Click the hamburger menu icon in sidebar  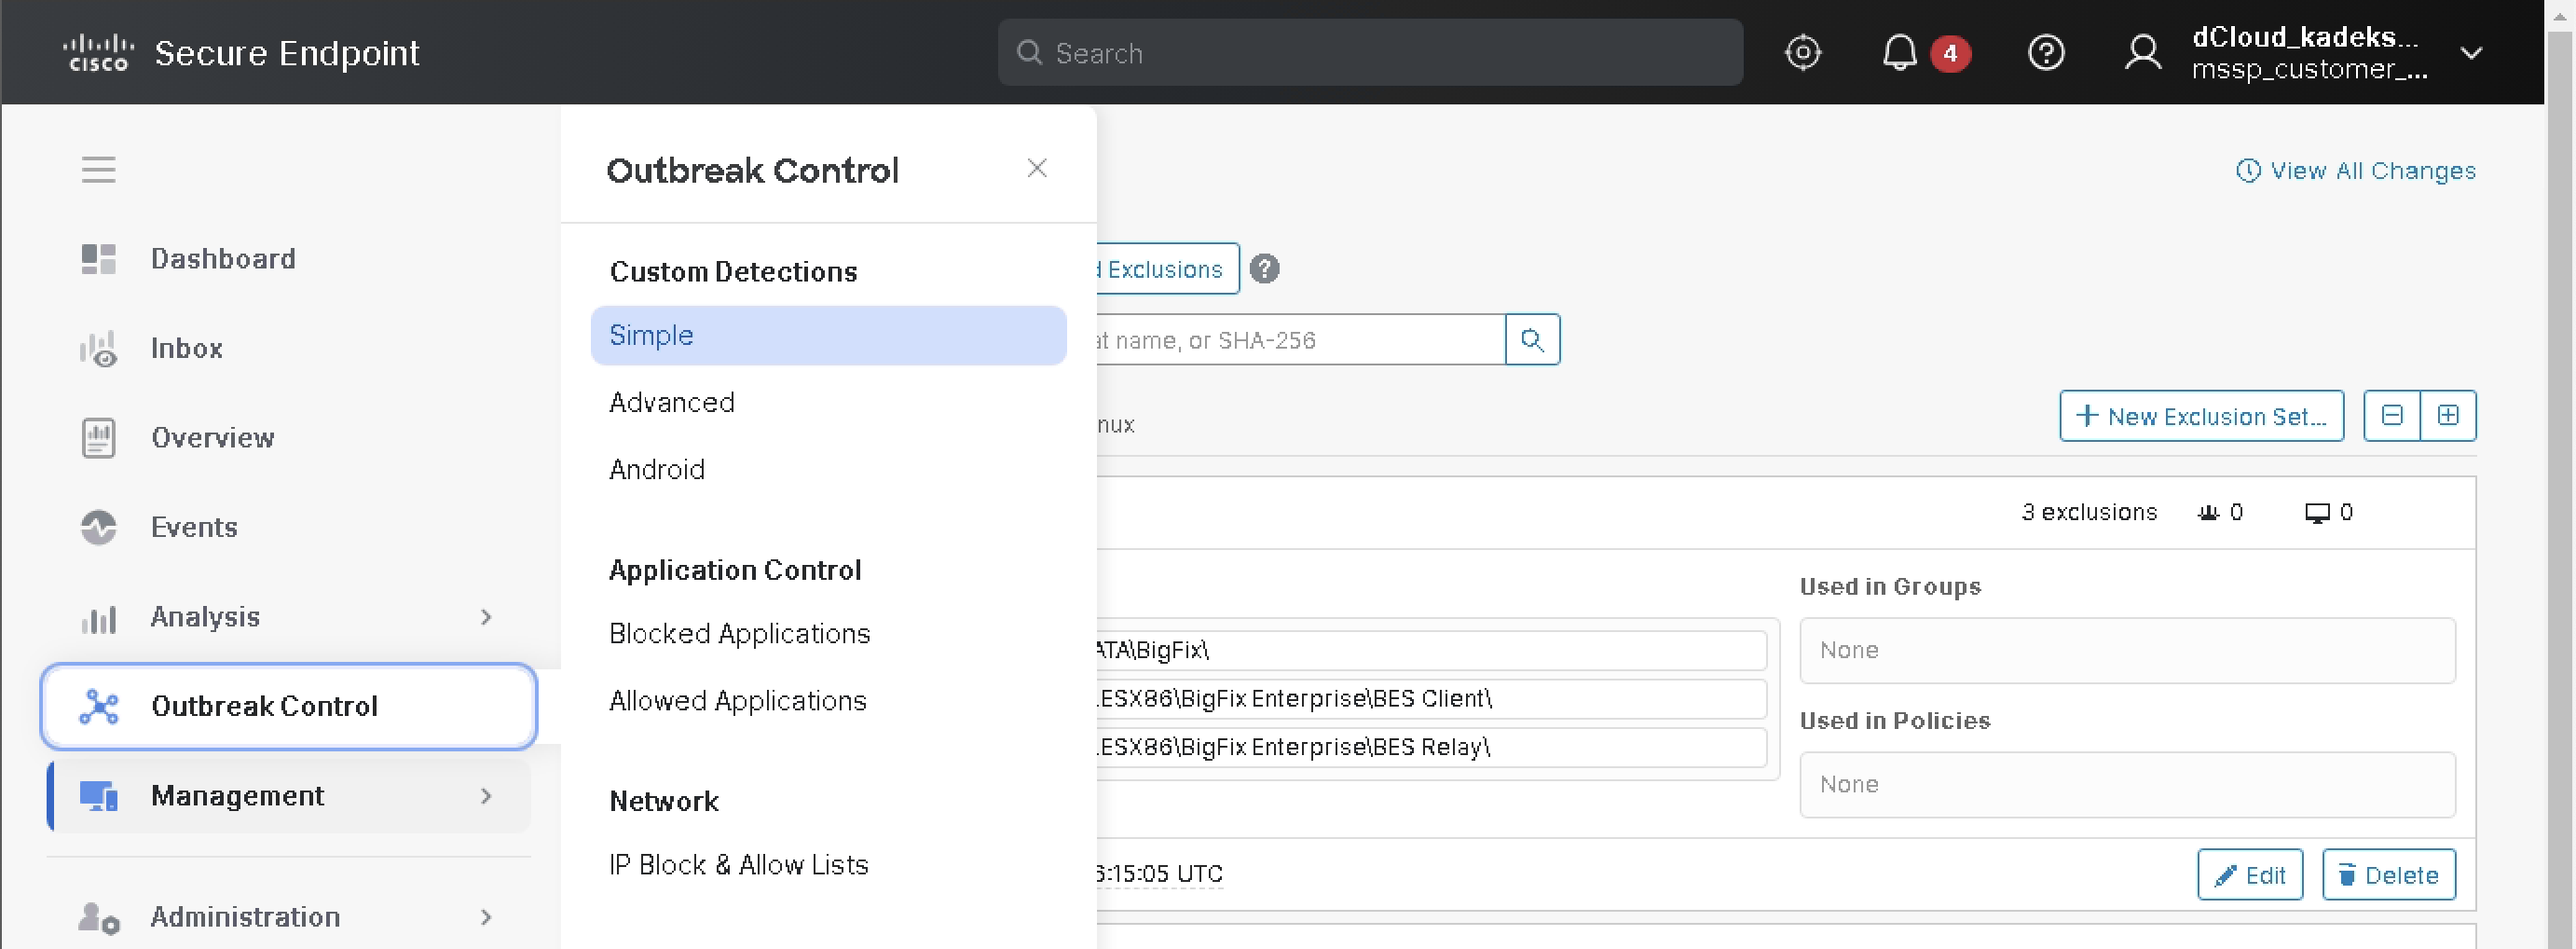(98, 170)
